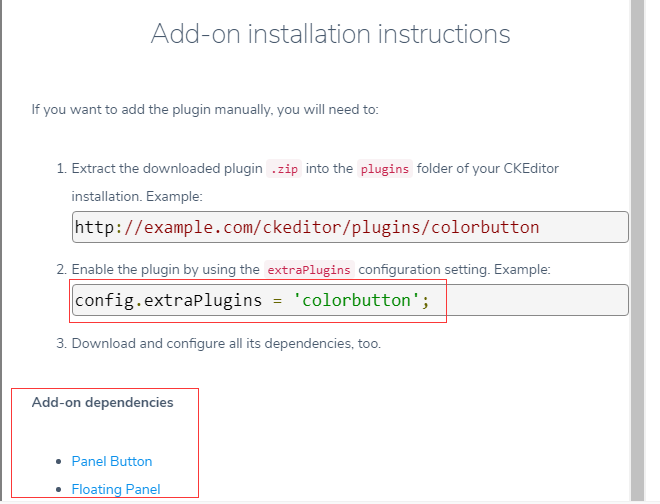Click 'http' at the start of the example URL
Screen dimensions: 660x504
click(x=94, y=227)
